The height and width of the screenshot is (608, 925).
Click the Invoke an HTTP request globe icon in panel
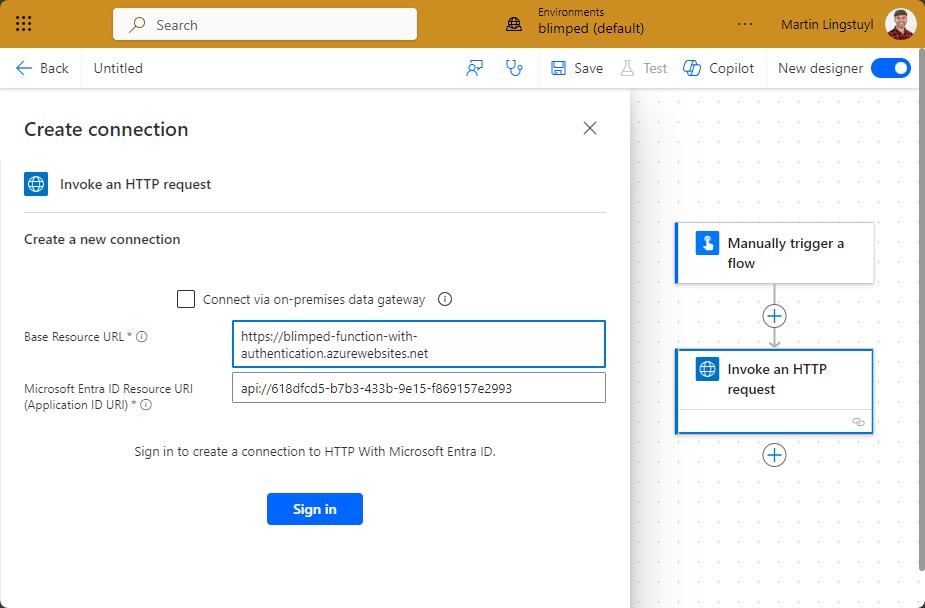tap(36, 184)
